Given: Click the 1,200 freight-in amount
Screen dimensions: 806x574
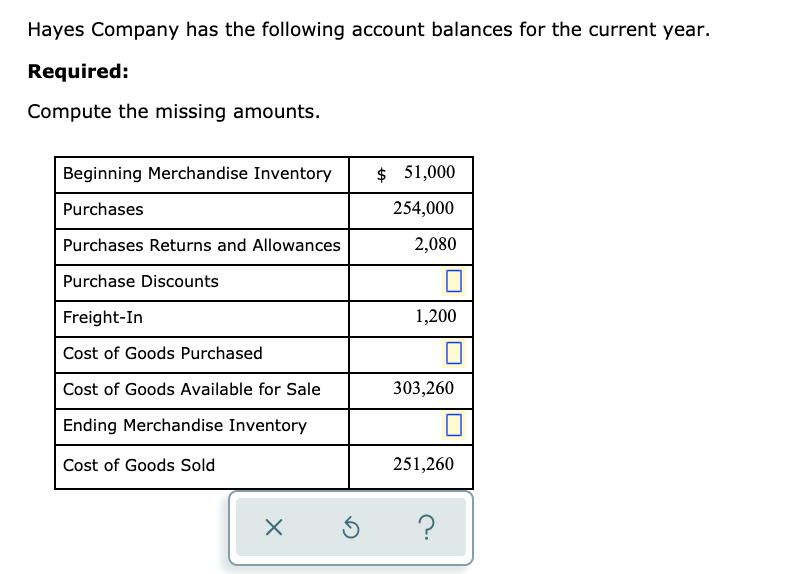Looking at the screenshot, I should click(435, 316).
